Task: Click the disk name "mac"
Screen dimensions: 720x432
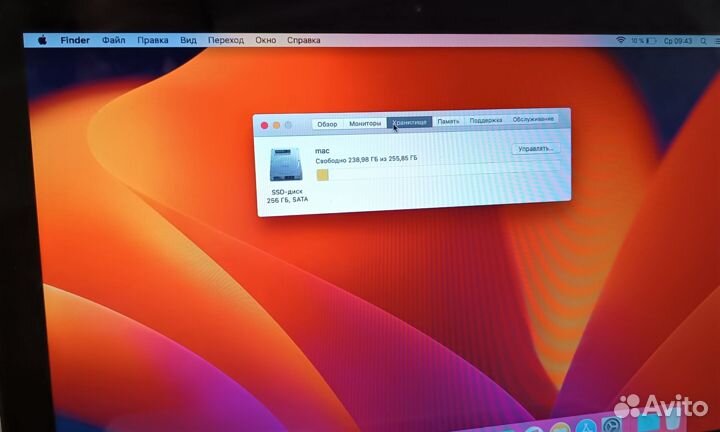Action: click(322, 151)
